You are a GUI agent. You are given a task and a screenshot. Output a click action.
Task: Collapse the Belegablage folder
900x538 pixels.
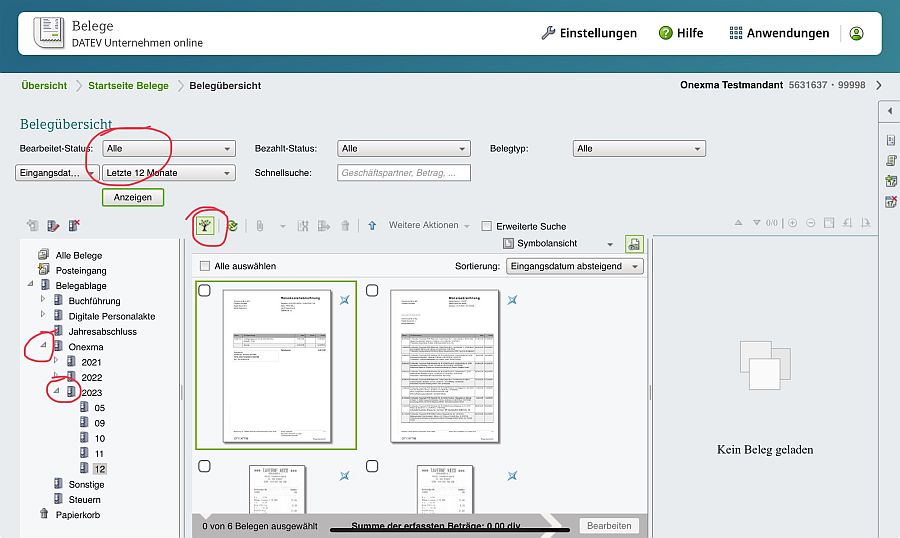pos(30,284)
